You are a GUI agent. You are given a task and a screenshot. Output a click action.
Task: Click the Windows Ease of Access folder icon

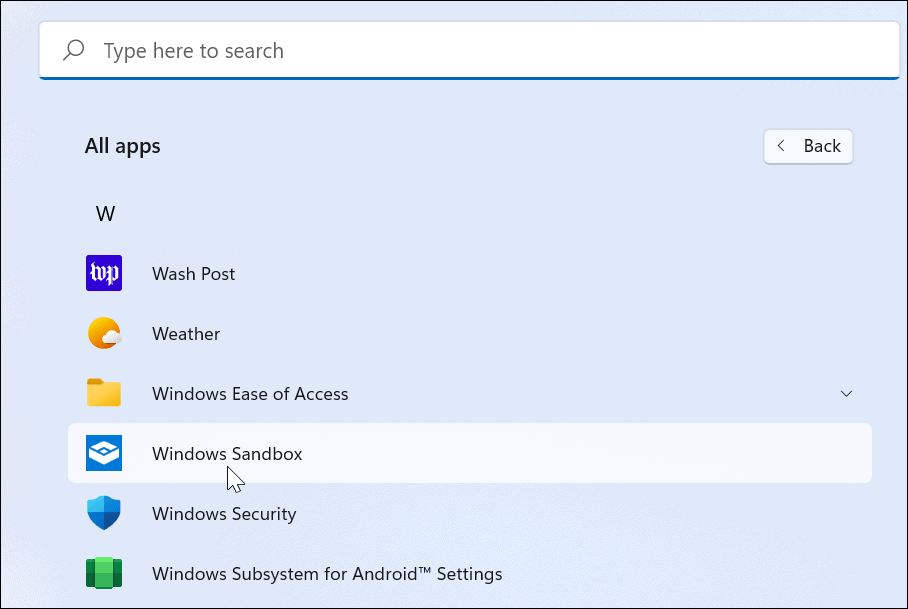click(104, 393)
